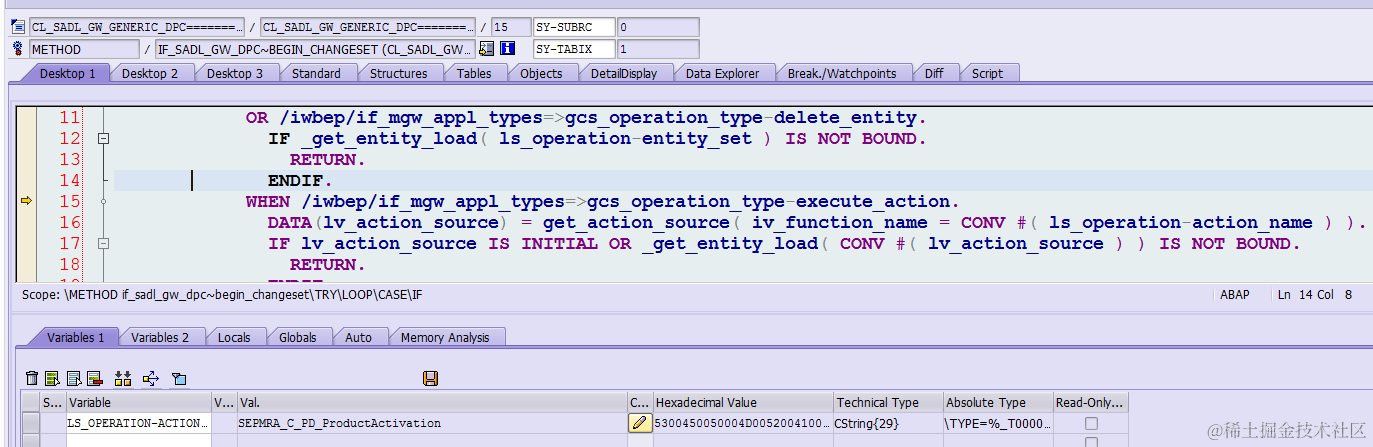
Task: Click the services tool icon in variables toolbar
Action: coord(179,378)
